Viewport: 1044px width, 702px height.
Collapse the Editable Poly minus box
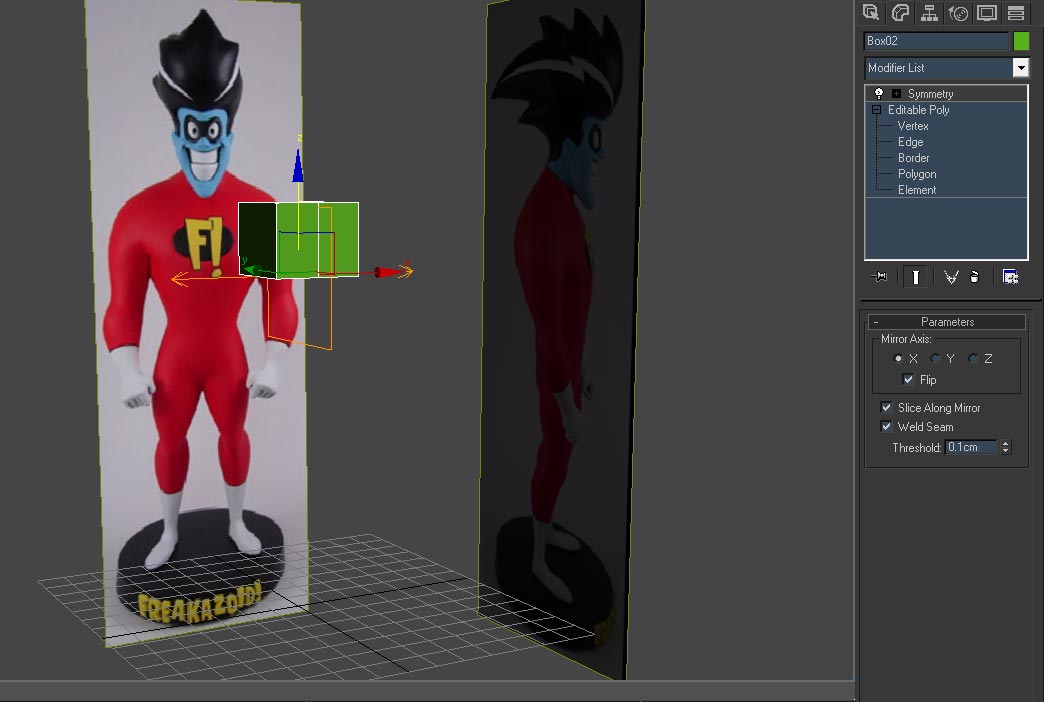[x=876, y=110]
